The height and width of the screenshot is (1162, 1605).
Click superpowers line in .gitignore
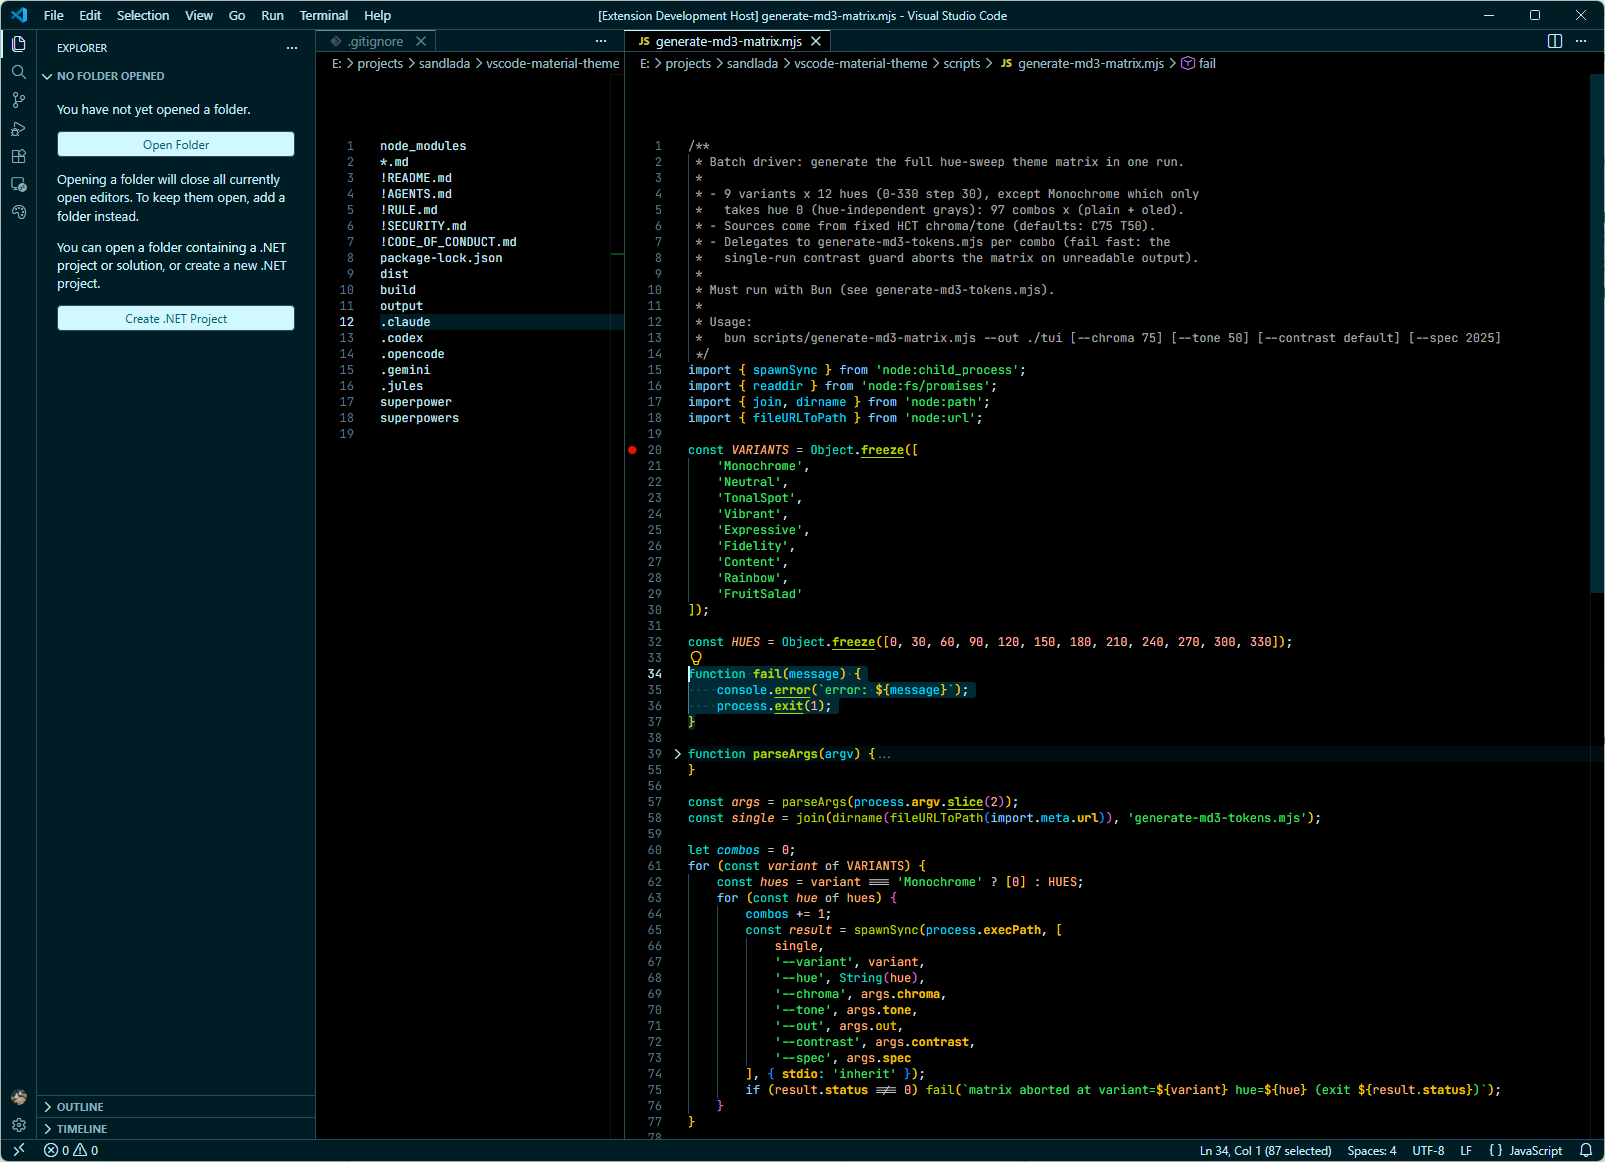pos(419,418)
